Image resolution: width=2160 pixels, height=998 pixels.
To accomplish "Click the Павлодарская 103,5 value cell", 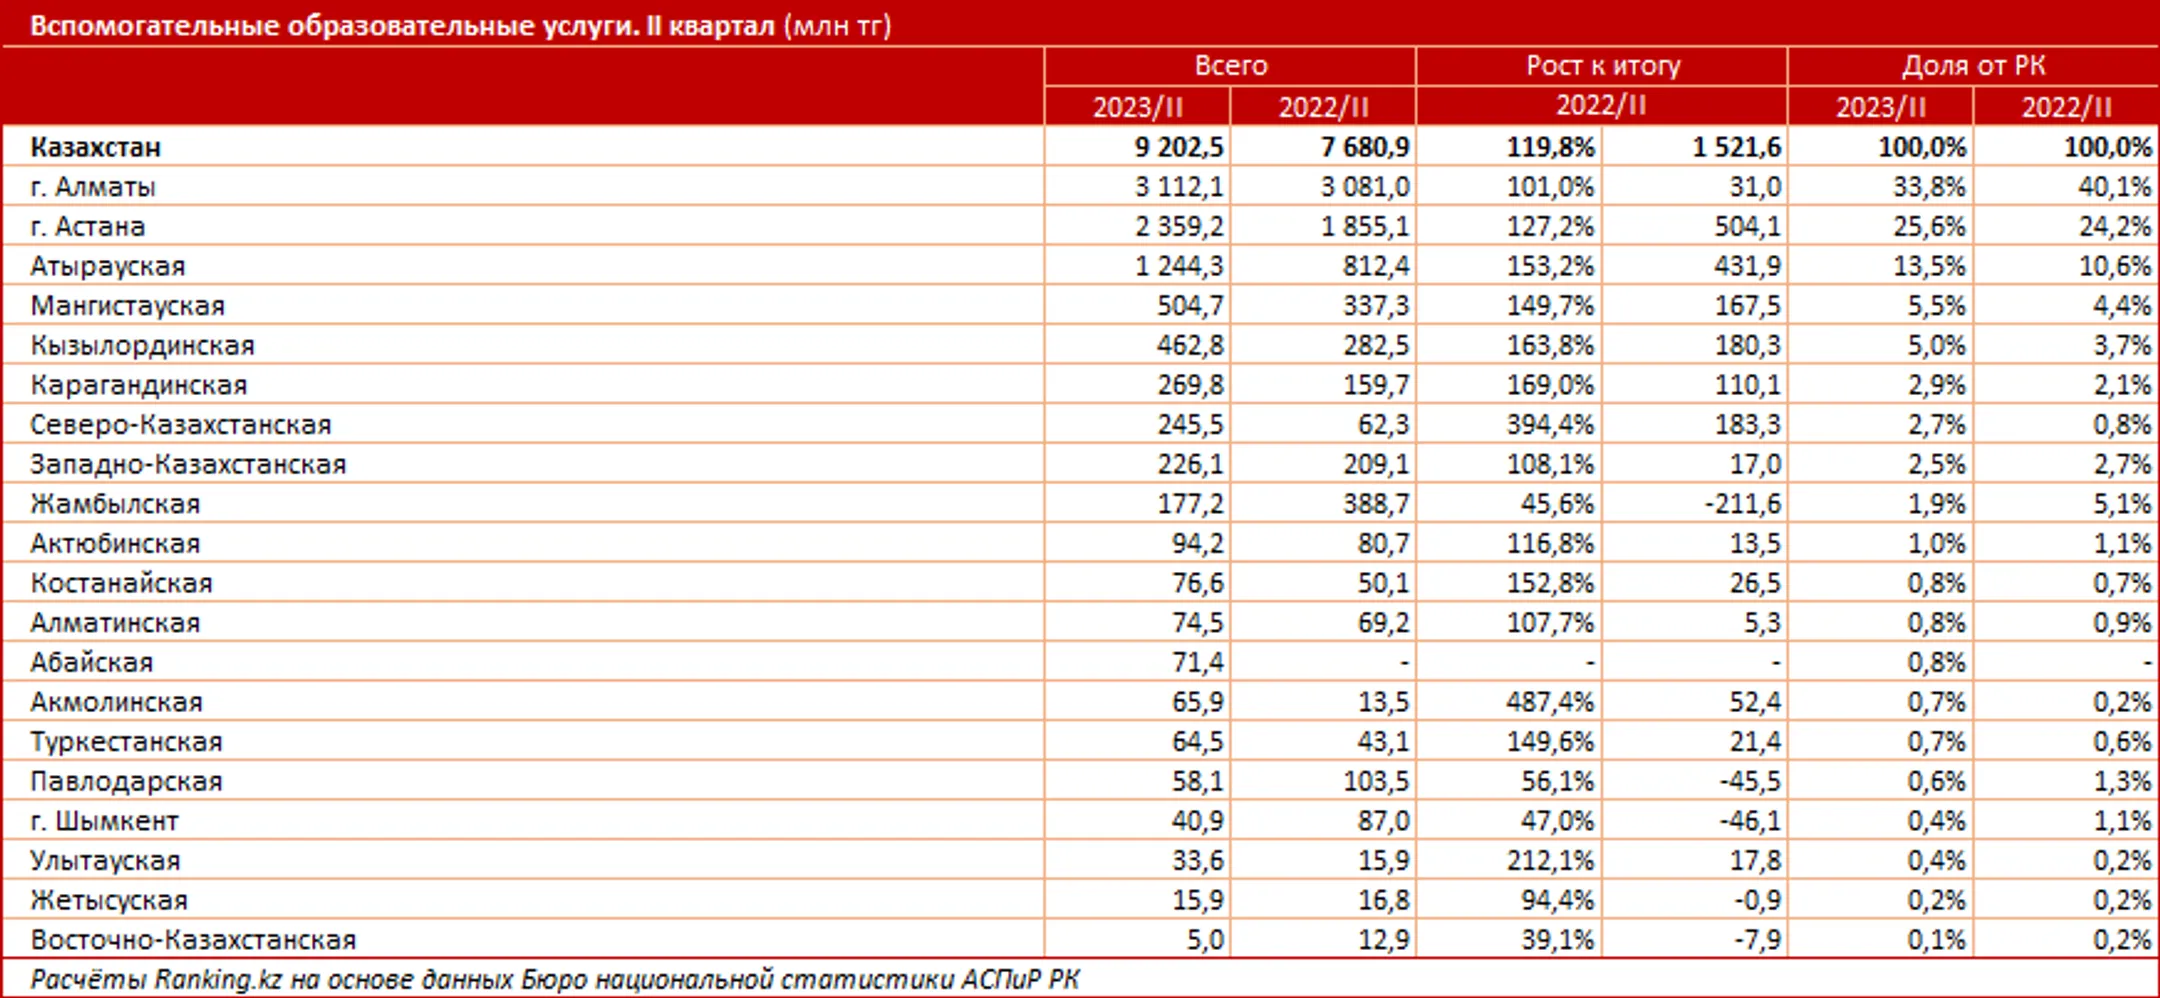I will [x=1375, y=782].
